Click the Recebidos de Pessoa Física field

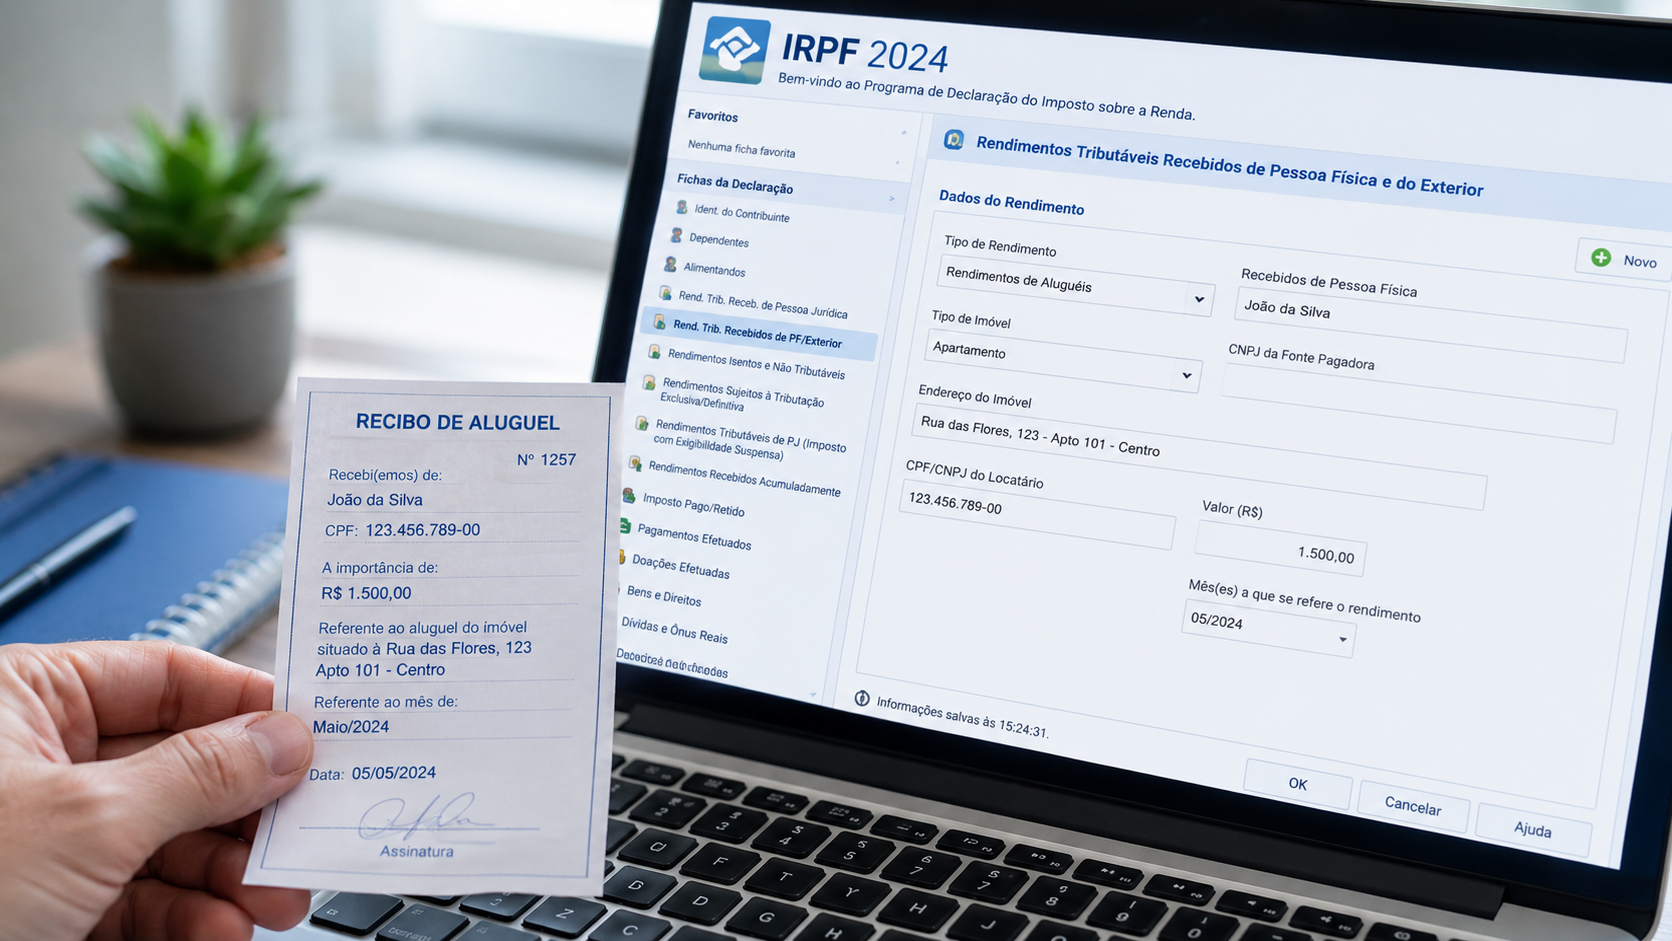(x=1430, y=324)
